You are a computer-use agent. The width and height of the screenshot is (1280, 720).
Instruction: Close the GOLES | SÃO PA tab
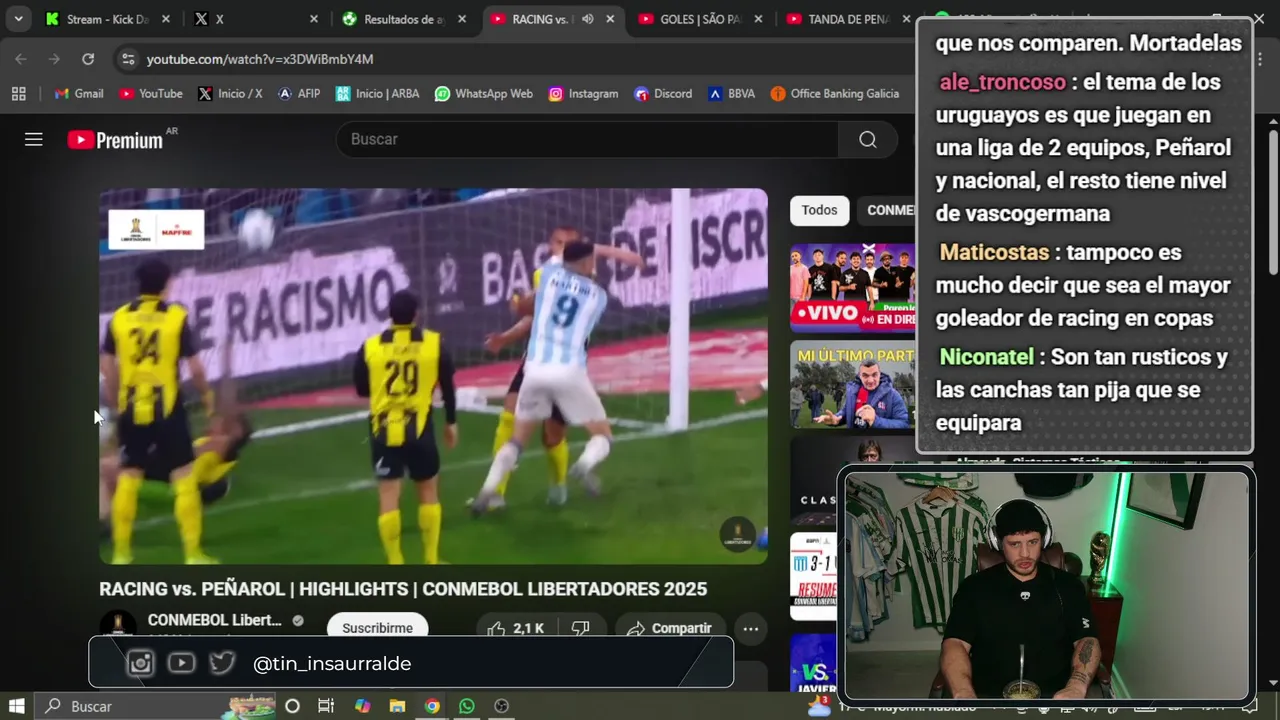tap(758, 19)
